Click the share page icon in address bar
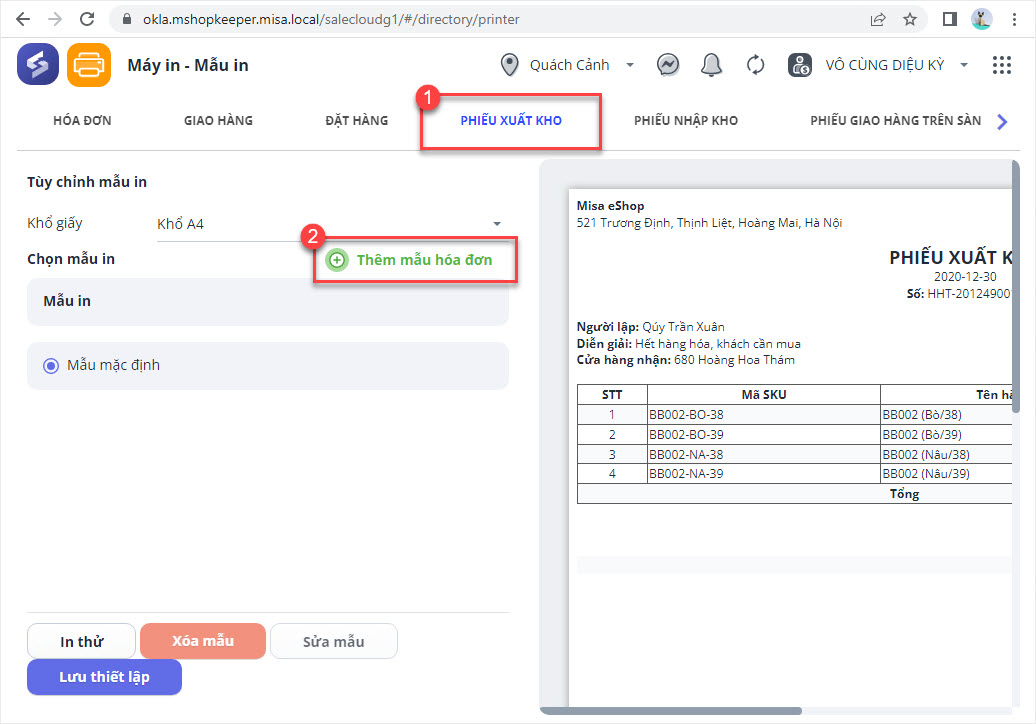Viewport: 1036px width, 724px height. [x=878, y=19]
